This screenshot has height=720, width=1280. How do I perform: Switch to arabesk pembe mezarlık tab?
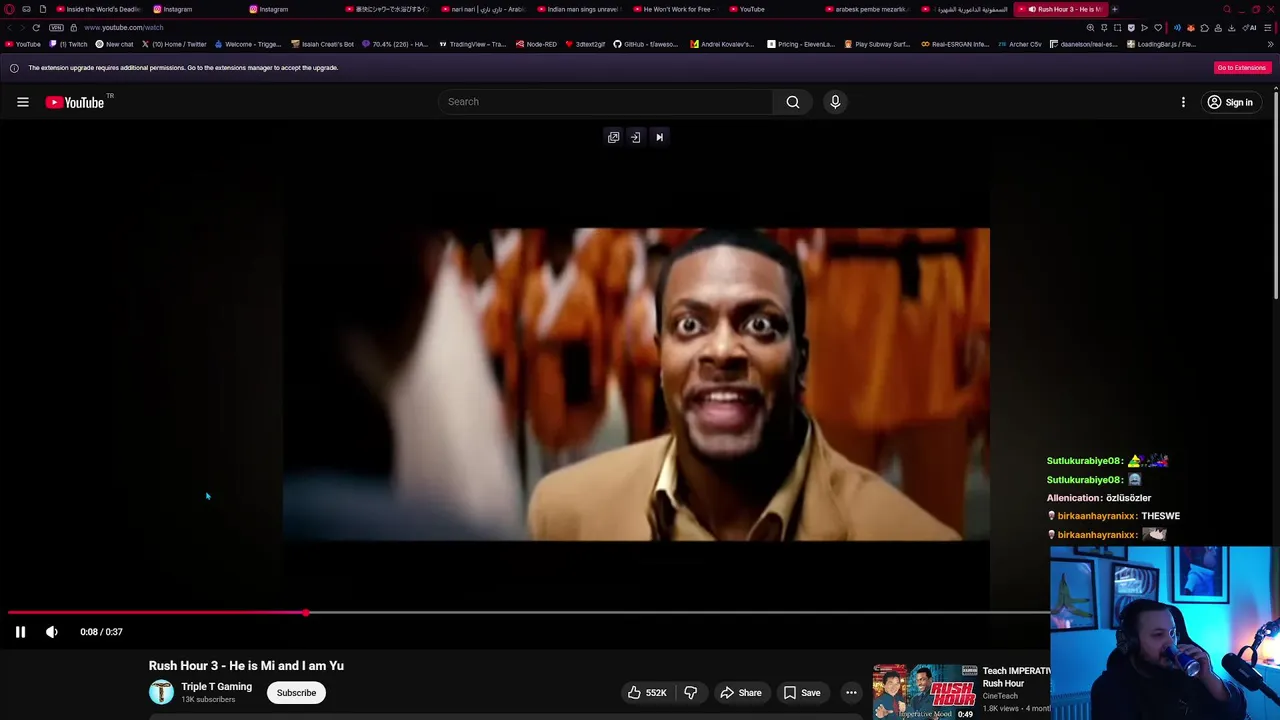click(x=867, y=9)
